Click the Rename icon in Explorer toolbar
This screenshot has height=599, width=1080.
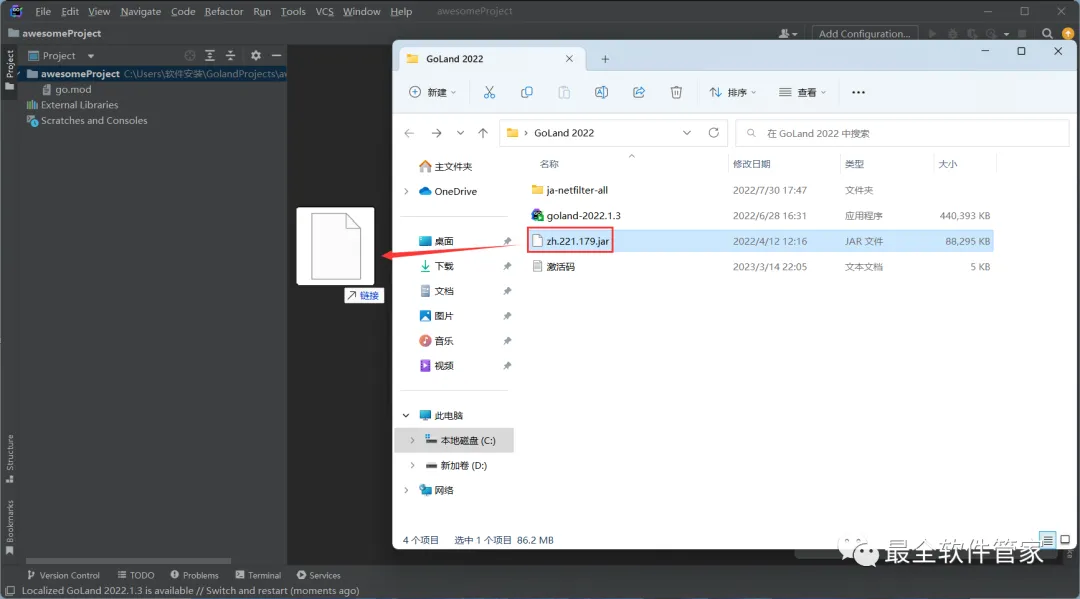point(601,92)
